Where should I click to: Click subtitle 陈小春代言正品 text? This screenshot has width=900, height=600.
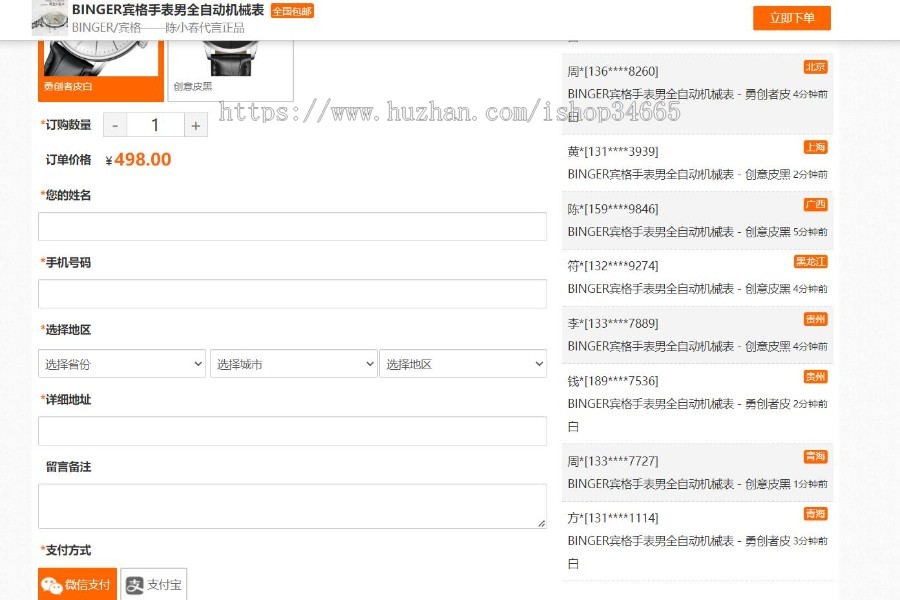pyautogui.click(x=205, y=28)
